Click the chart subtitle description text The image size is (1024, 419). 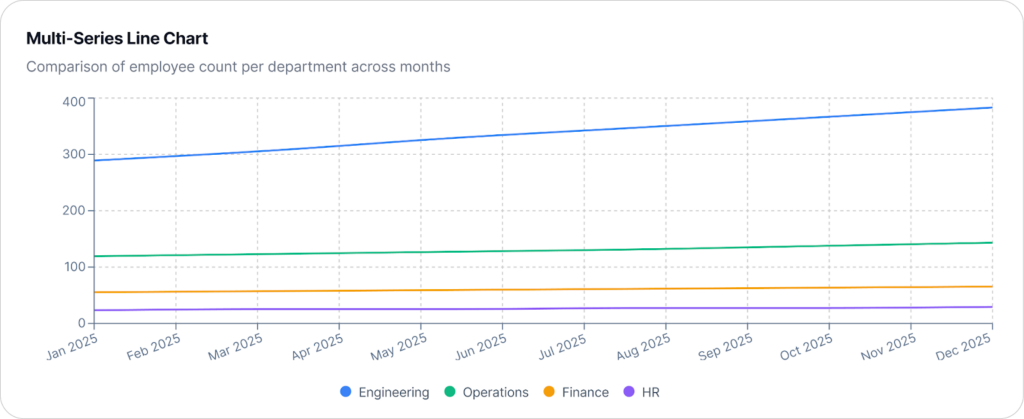238,67
